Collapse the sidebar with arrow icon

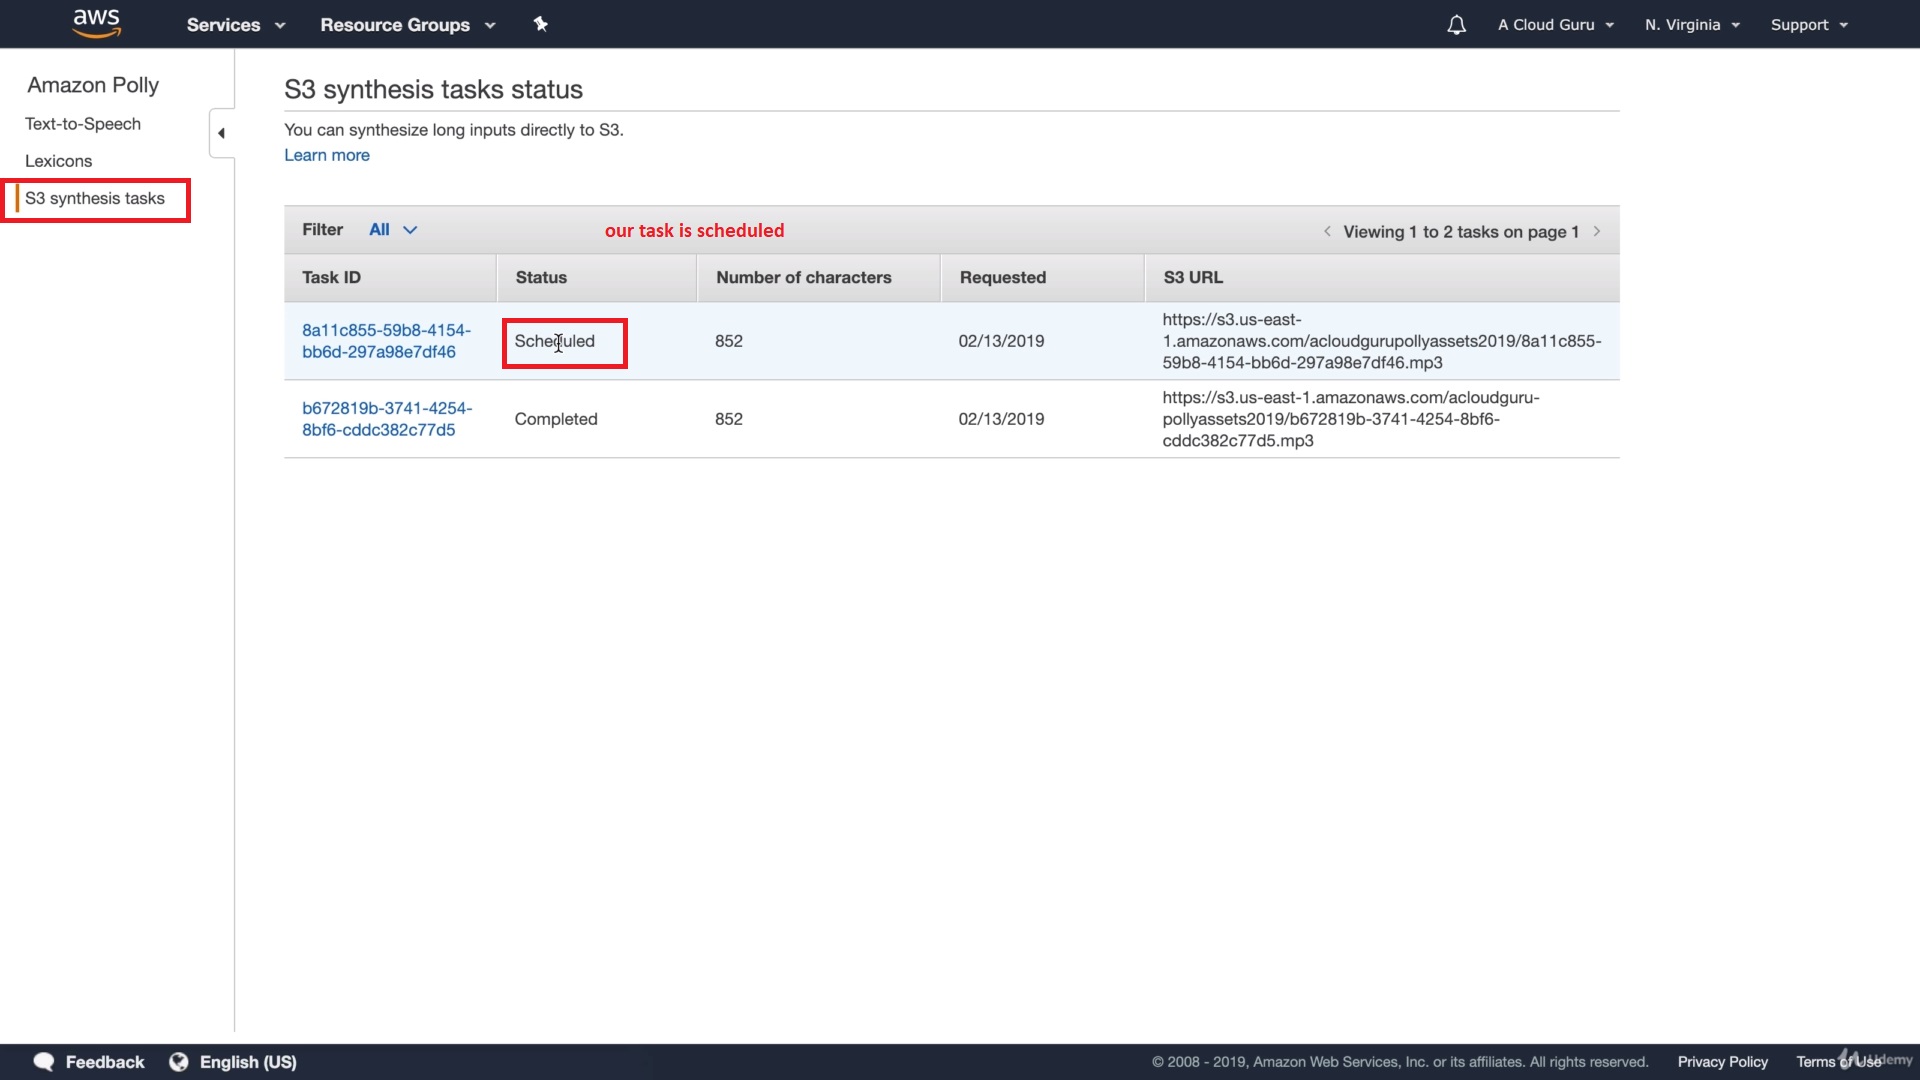221,133
